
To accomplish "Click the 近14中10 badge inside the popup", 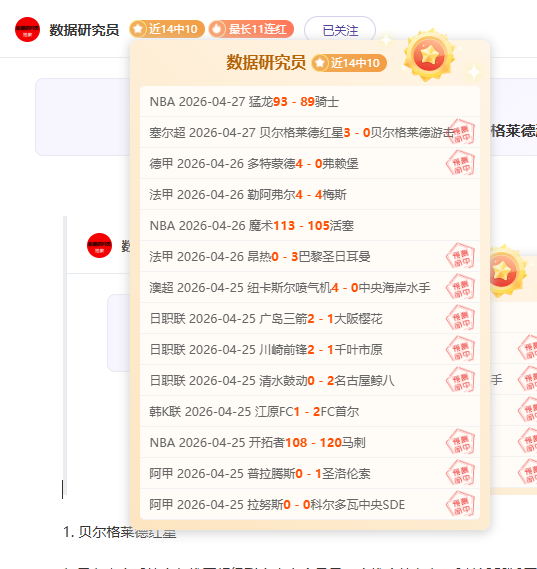I will 349,63.
